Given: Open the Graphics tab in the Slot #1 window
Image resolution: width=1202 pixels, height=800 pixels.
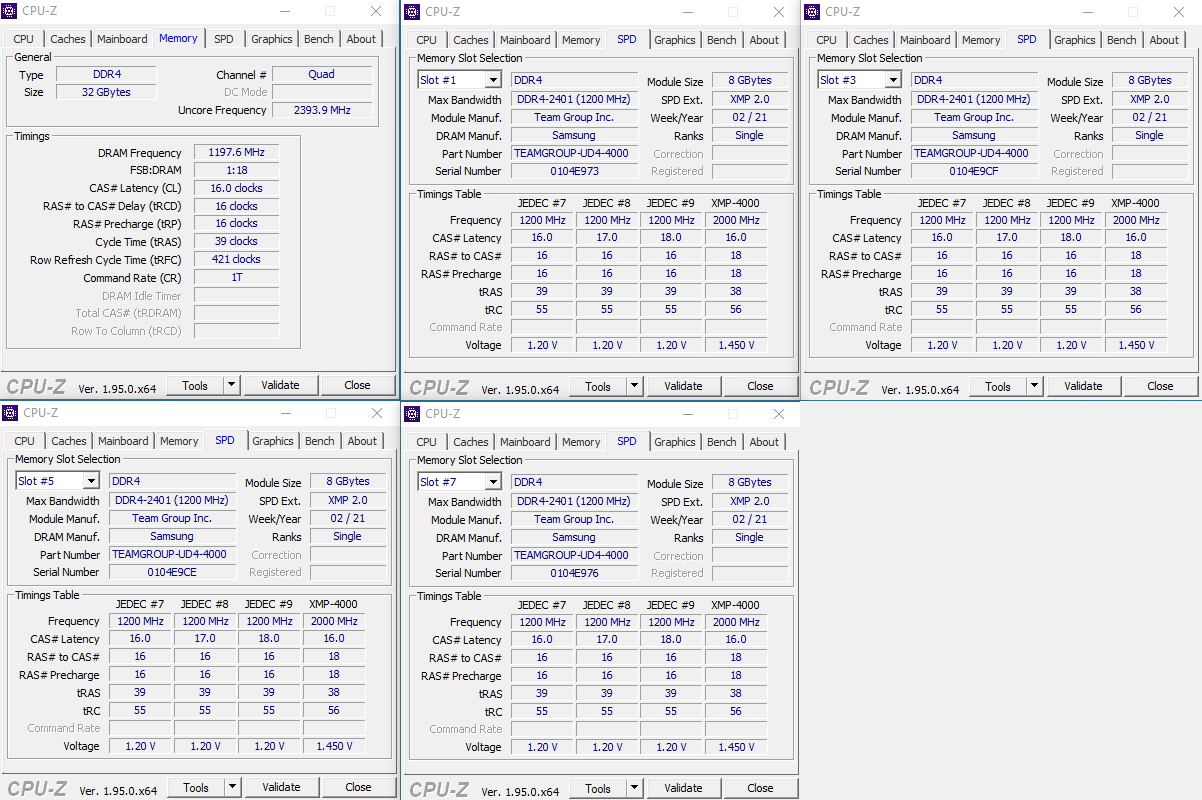Looking at the screenshot, I should coord(675,40).
